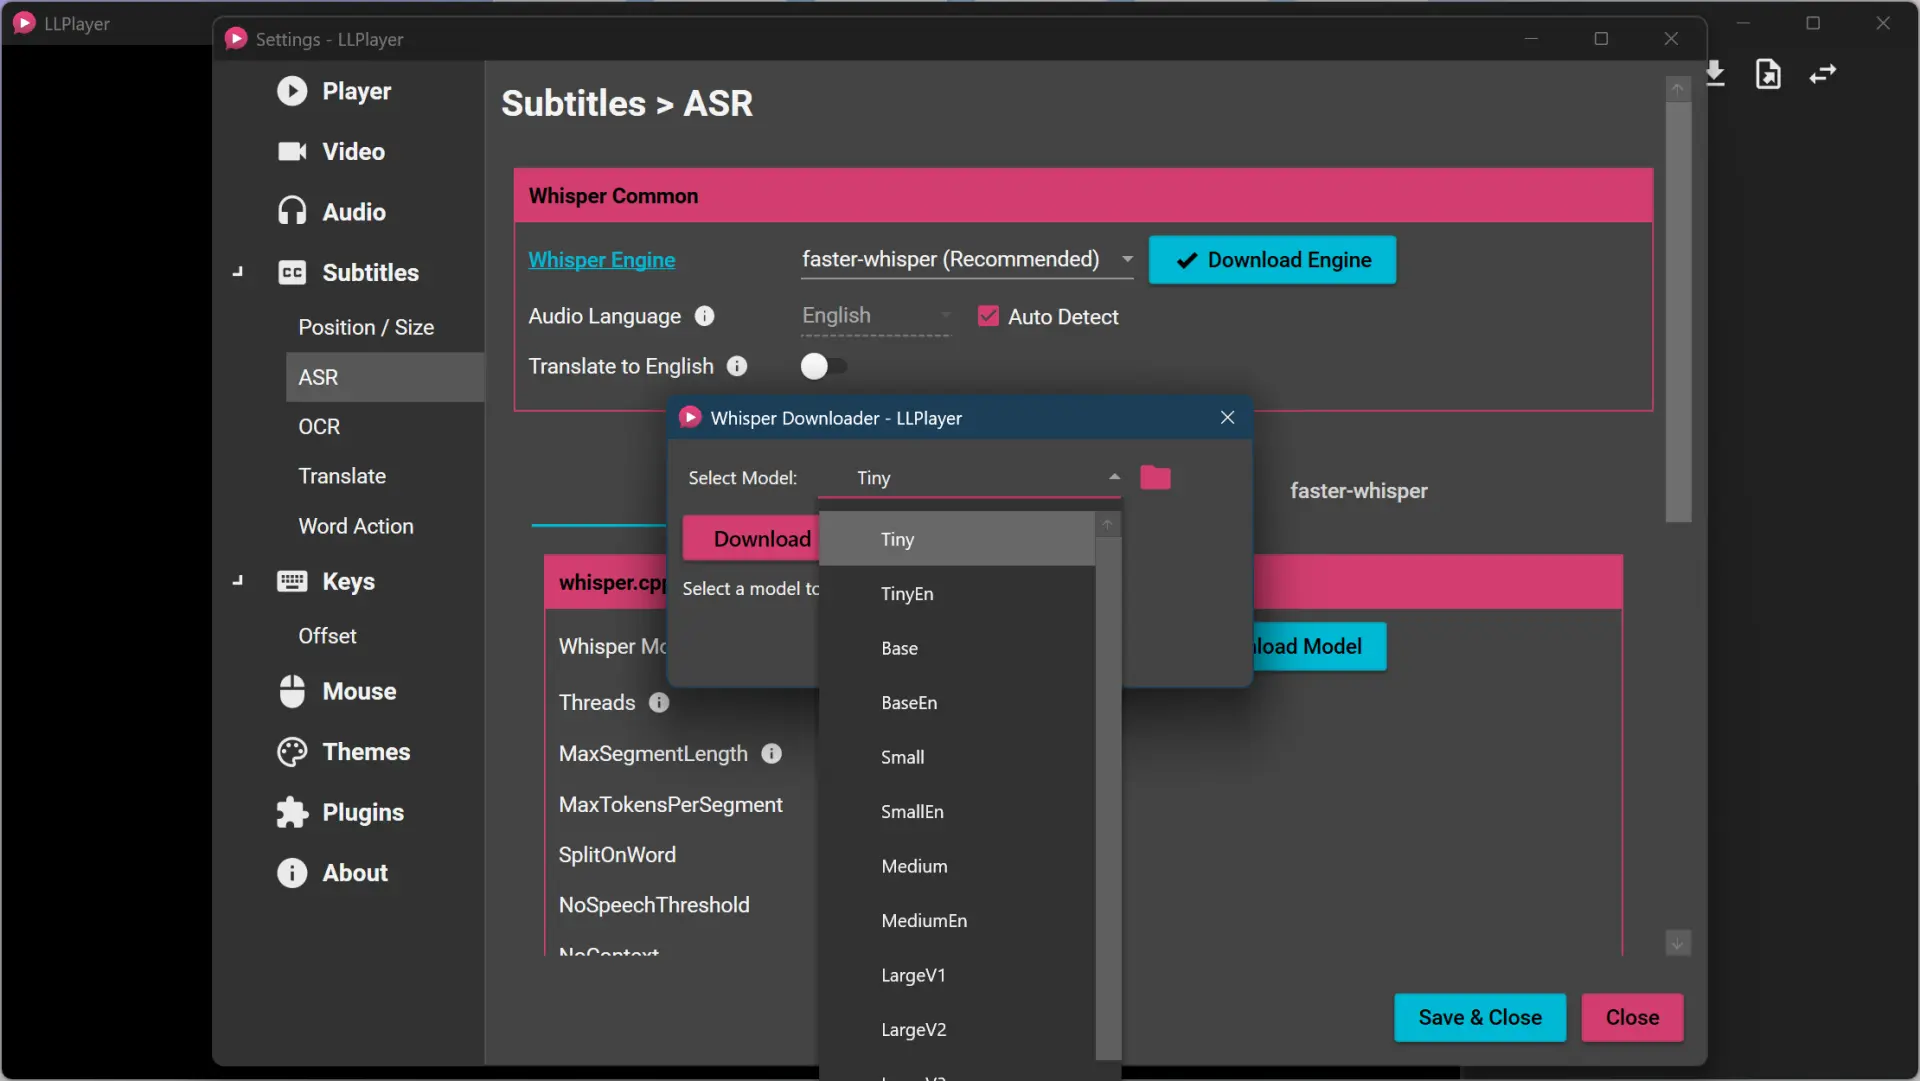The image size is (1920, 1081).
Task: Toggle the Translate to English switch
Action: click(x=823, y=367)
